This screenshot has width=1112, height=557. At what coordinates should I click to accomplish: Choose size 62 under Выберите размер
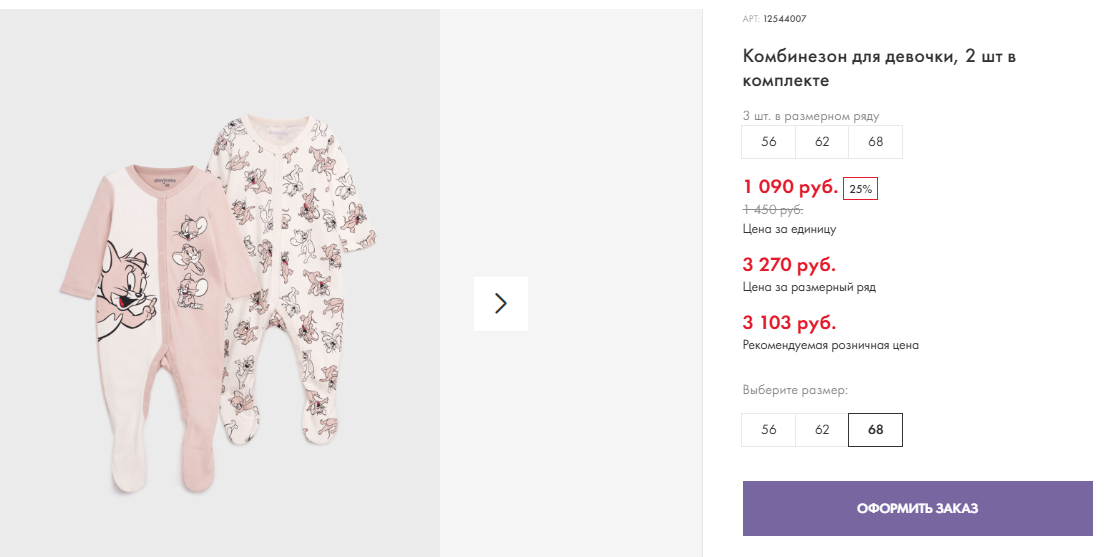click(x=822, y=430)
